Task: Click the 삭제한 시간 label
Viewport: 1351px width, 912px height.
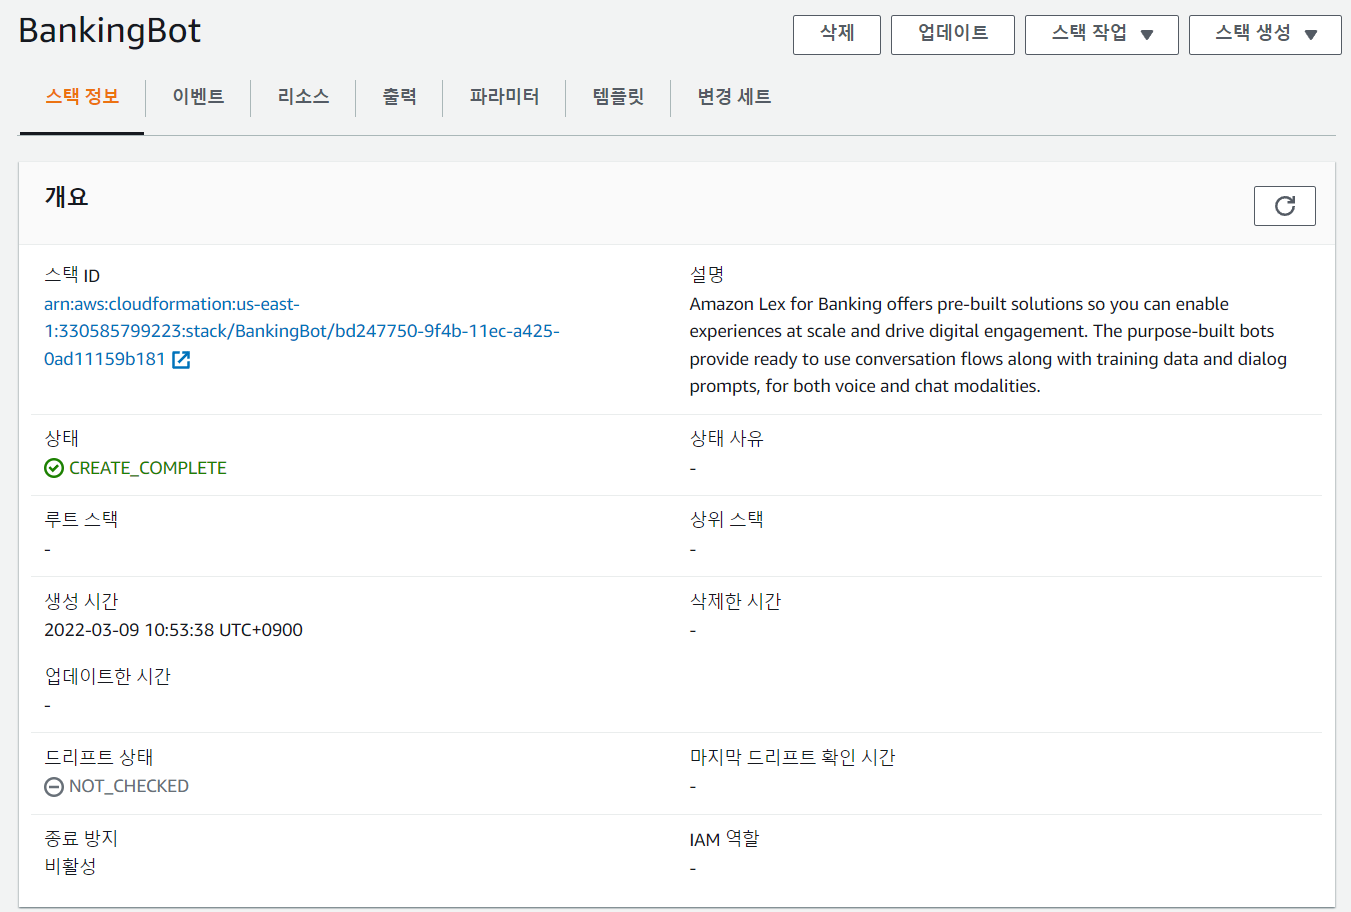Action: click(x=735, y=601)
